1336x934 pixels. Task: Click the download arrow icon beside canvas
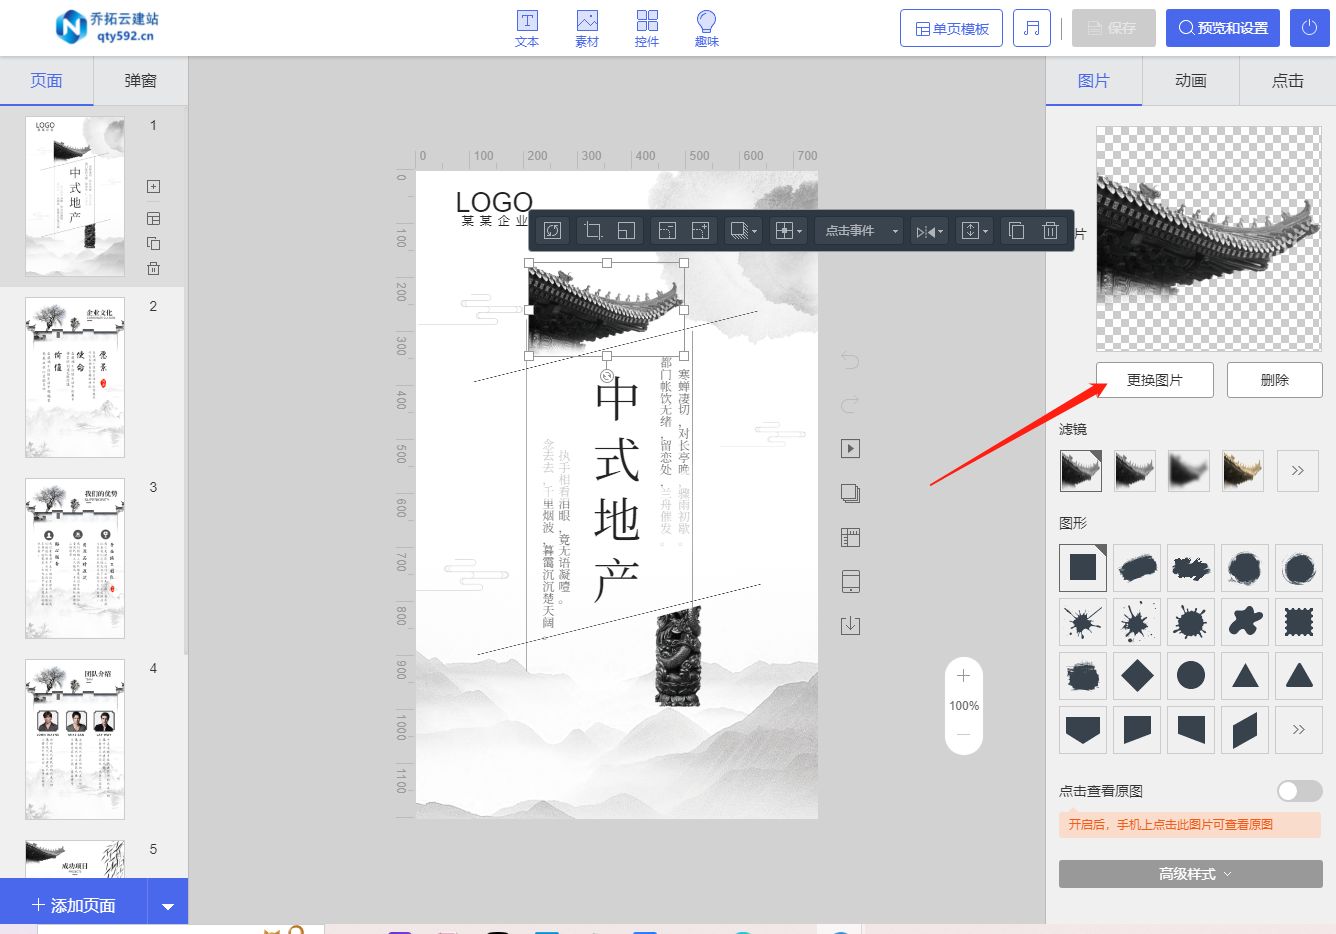850,626
